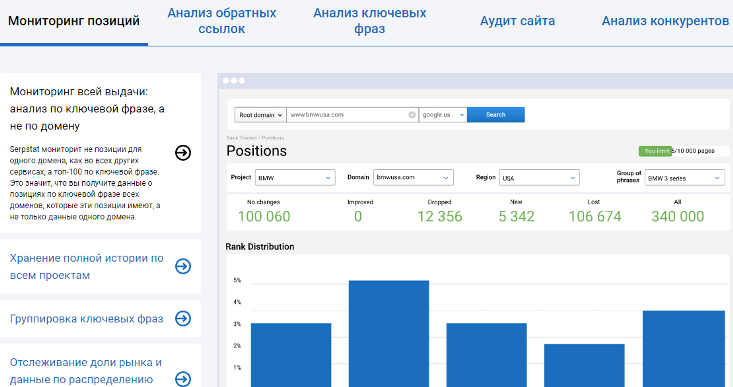Click arrow icon next to Отслеживание доли рынка
733x387 pixels.
[x=183, y=379]
